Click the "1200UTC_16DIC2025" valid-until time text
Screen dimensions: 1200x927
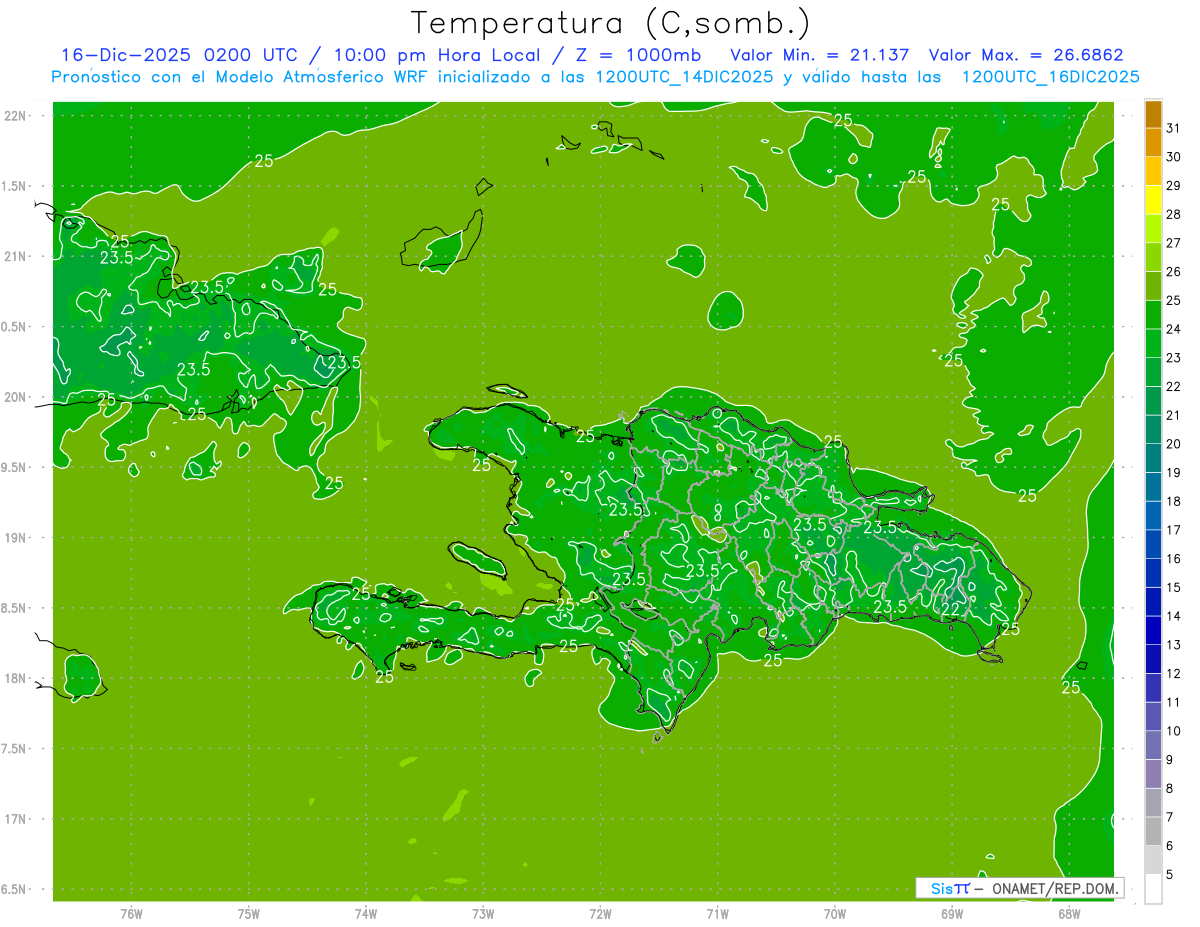(x=1051, y=77)
